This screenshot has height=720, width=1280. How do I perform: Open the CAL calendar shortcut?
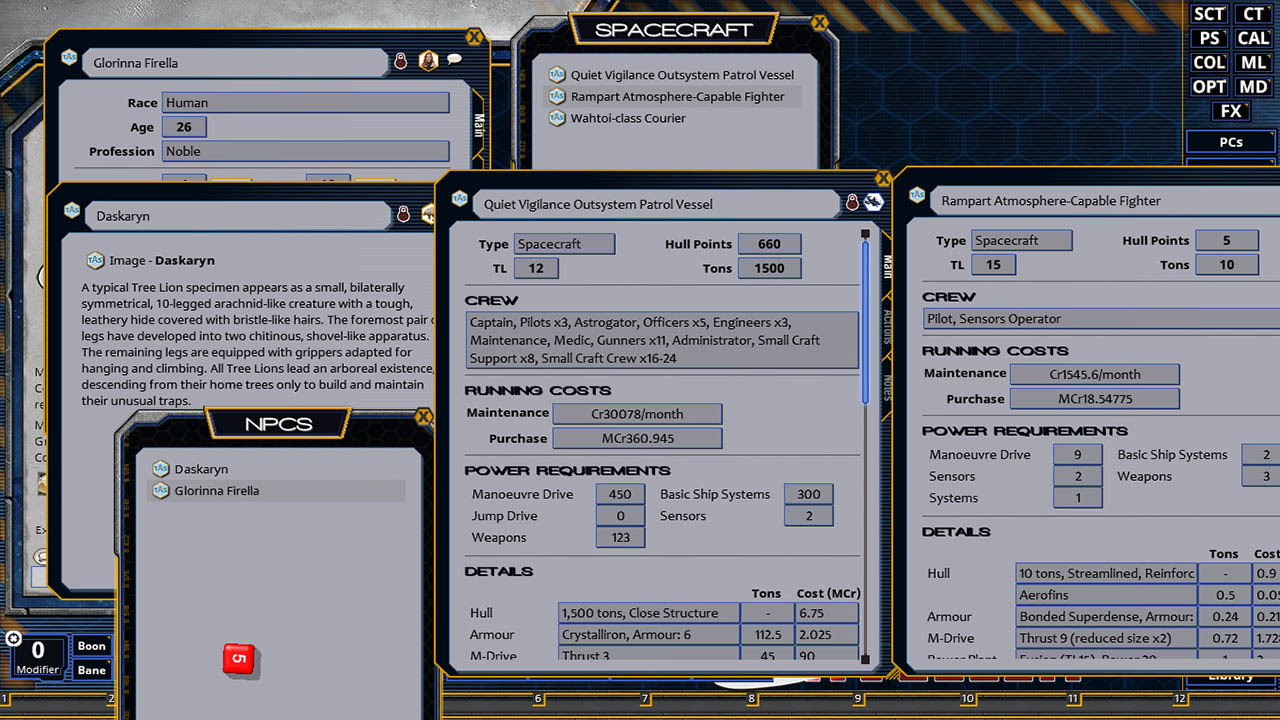click(1253, 38)
